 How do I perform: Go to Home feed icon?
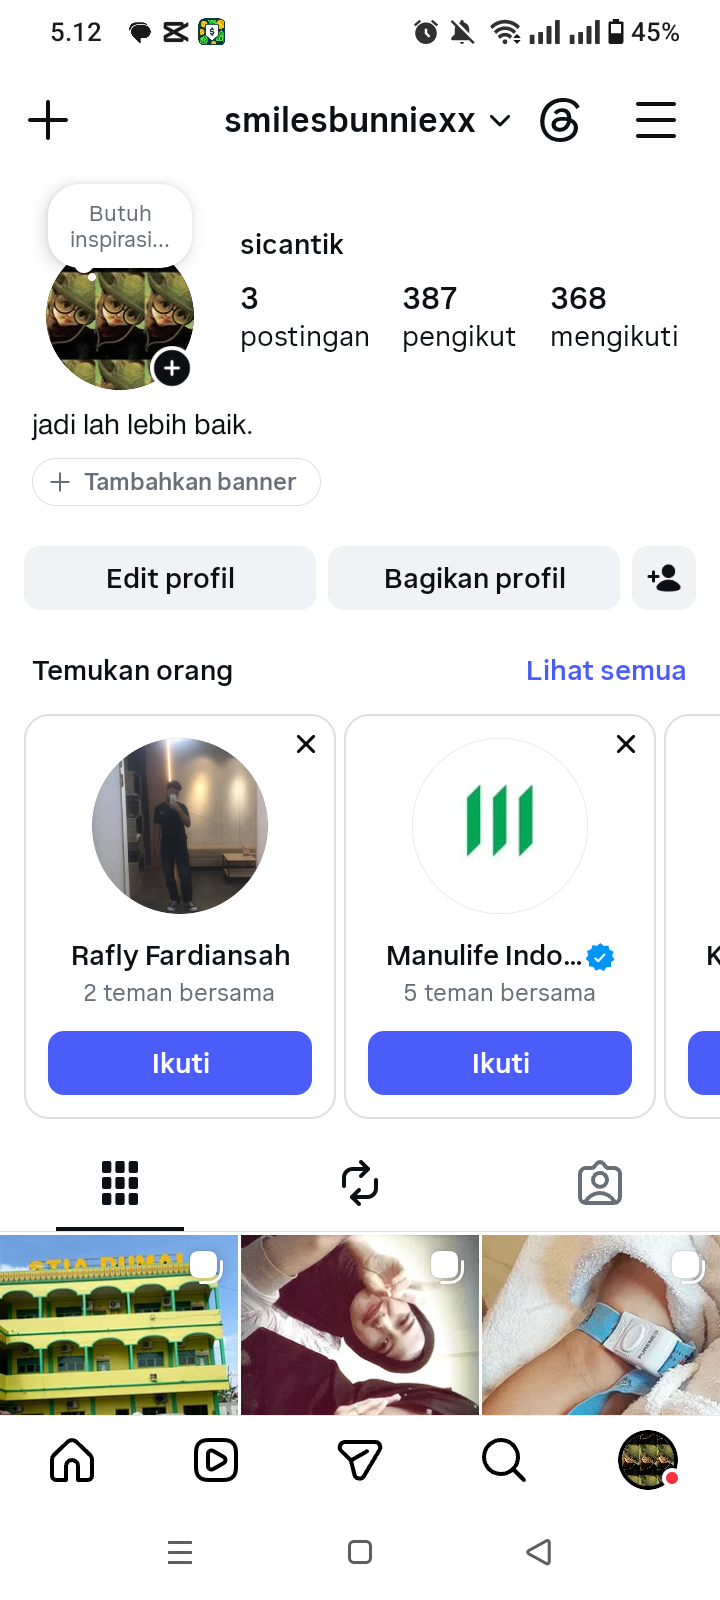coord(72,1461)
